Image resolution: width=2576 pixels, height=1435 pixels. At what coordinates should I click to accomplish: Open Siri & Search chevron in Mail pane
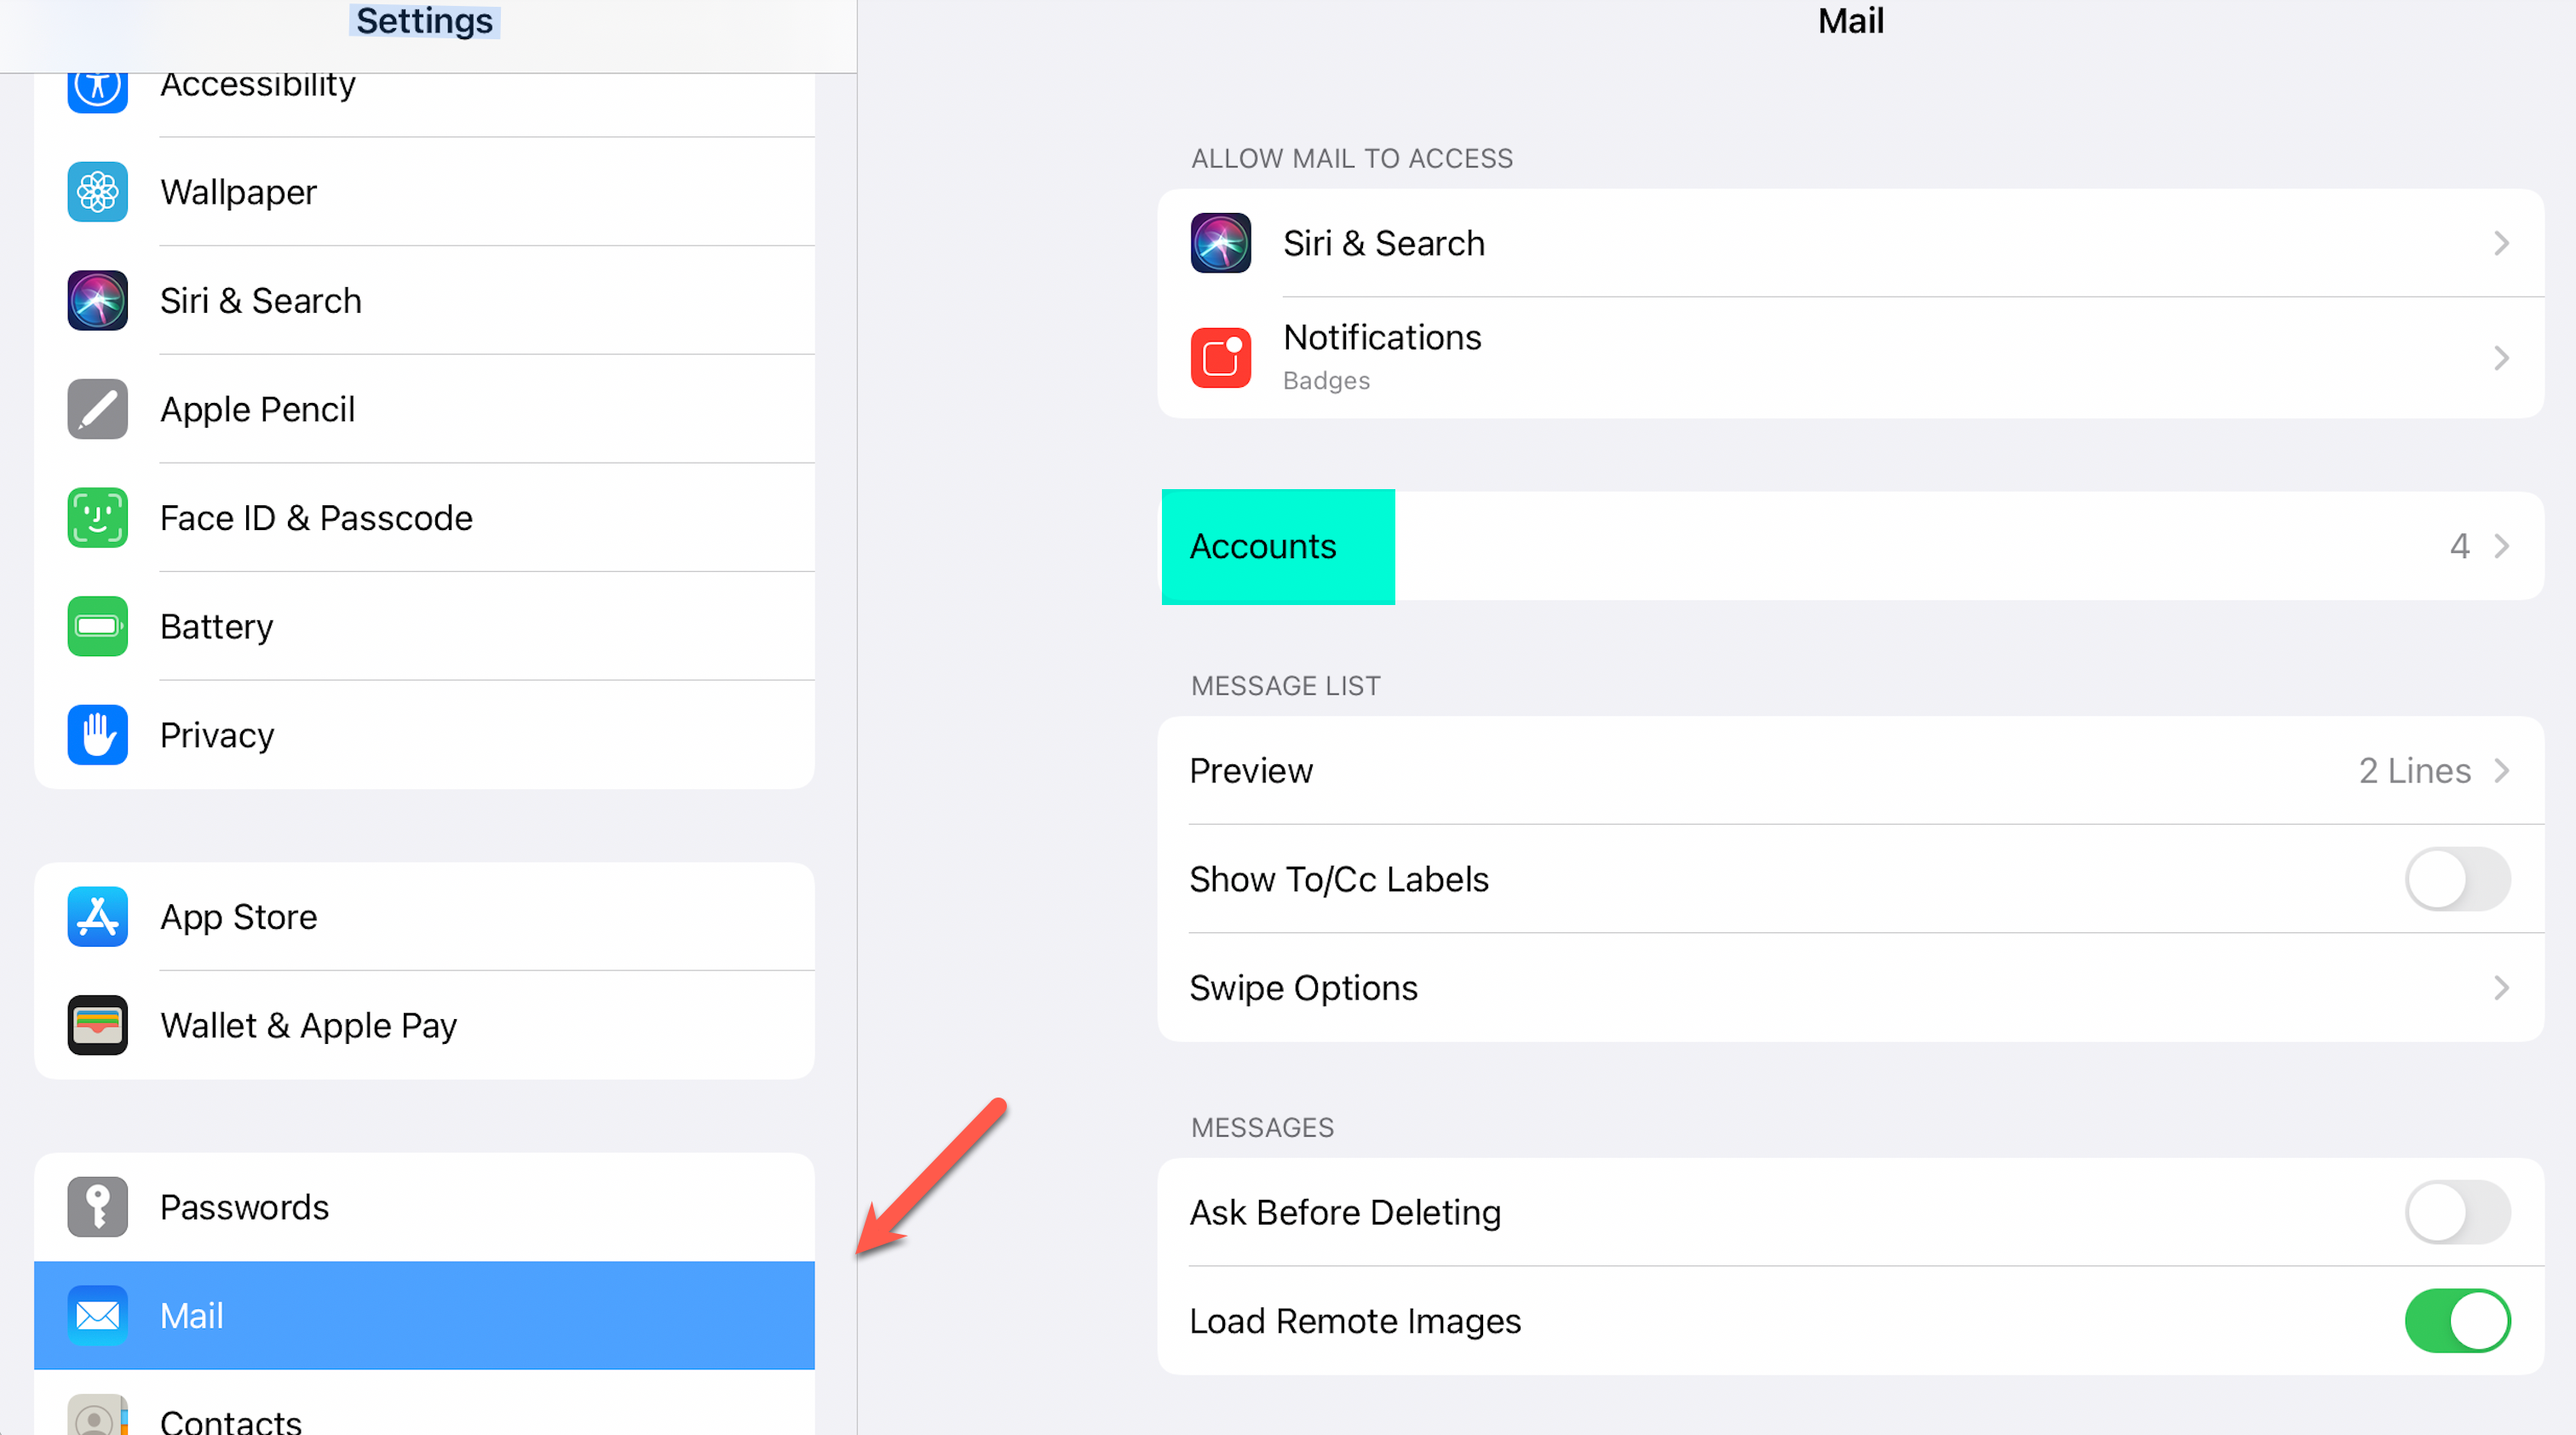click(x=2501, y=243)
